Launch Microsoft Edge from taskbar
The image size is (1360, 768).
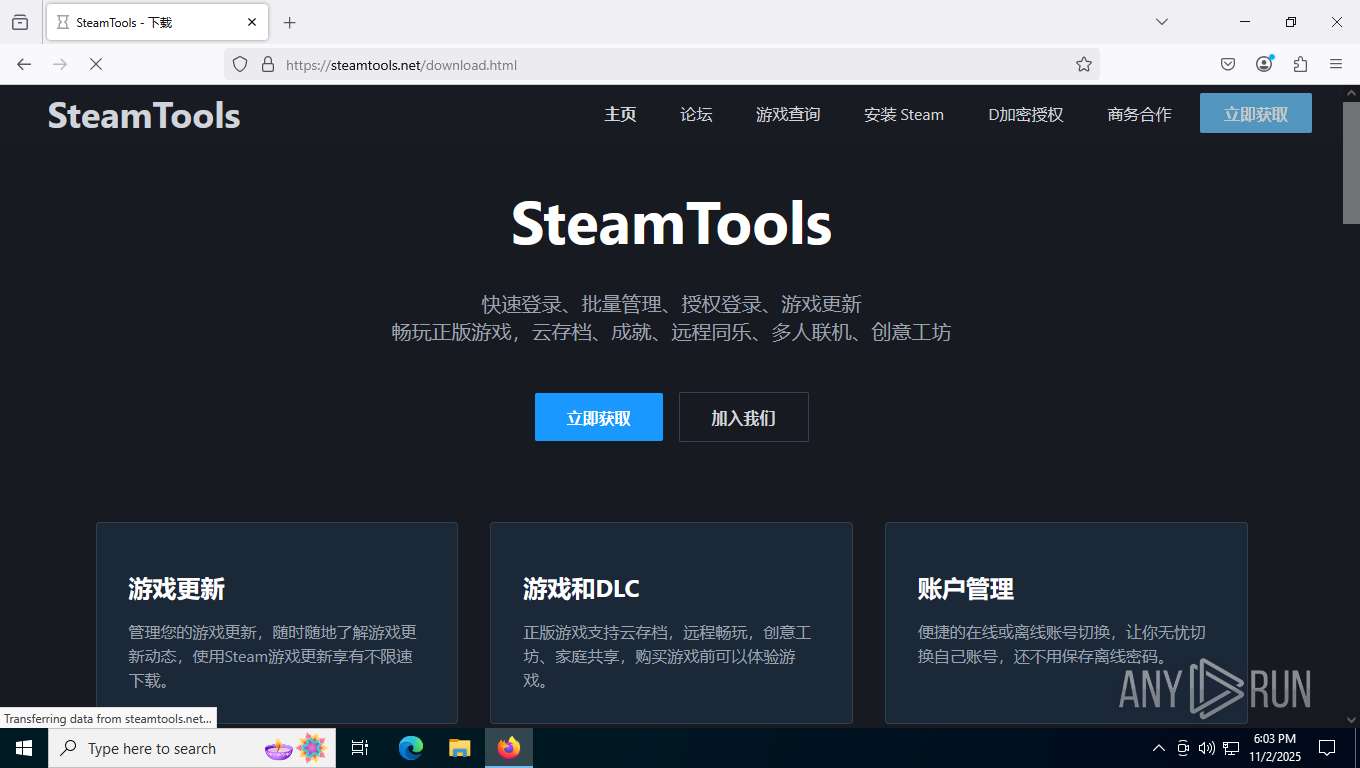click(411, 748)
